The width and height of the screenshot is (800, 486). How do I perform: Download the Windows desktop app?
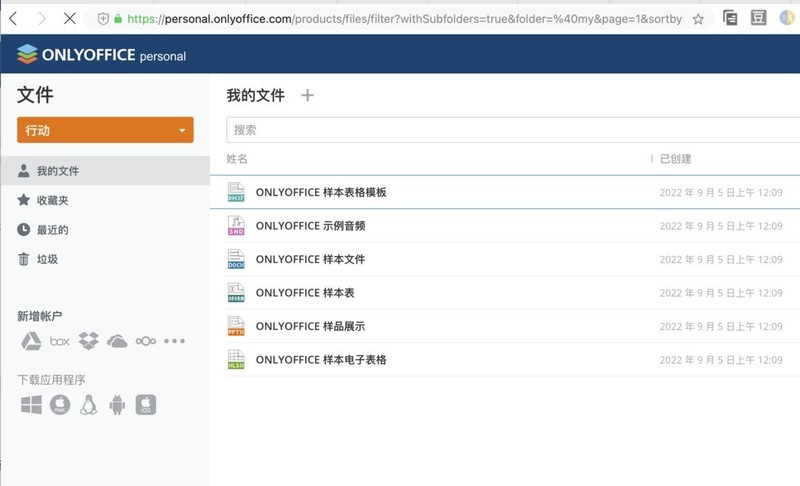coord(31,405)
